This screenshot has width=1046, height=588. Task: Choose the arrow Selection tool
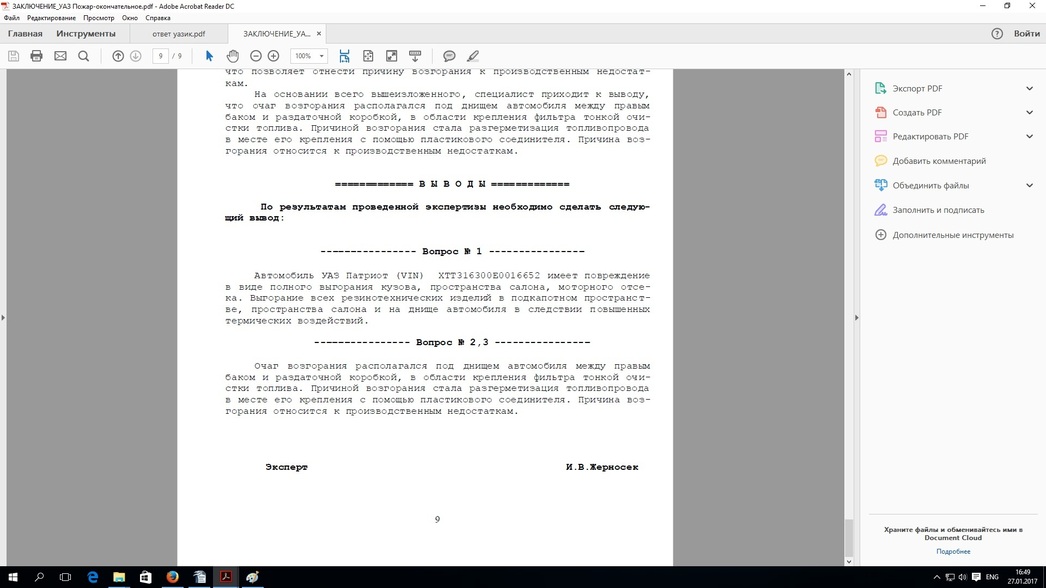(x=209, y=56)
